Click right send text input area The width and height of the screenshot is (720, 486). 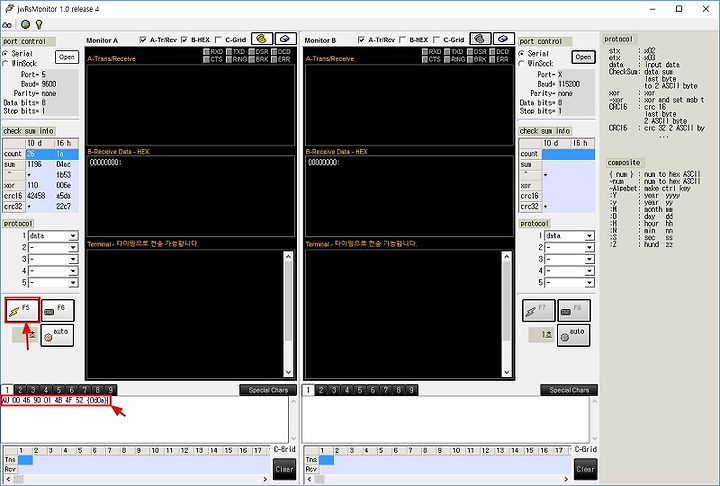tap(445, 419)
